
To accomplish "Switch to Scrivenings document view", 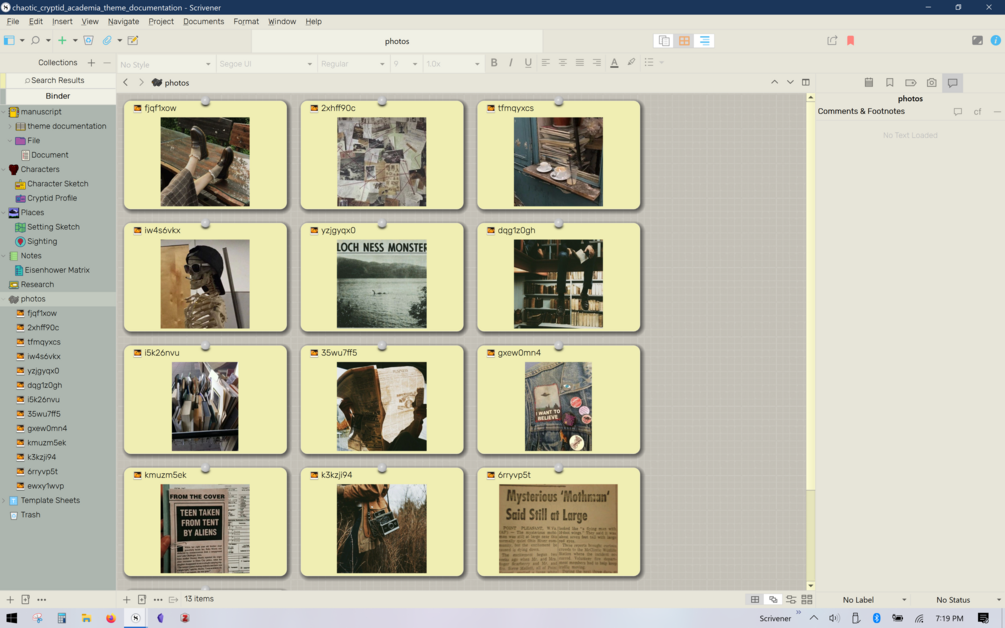I will click(664, 40).
